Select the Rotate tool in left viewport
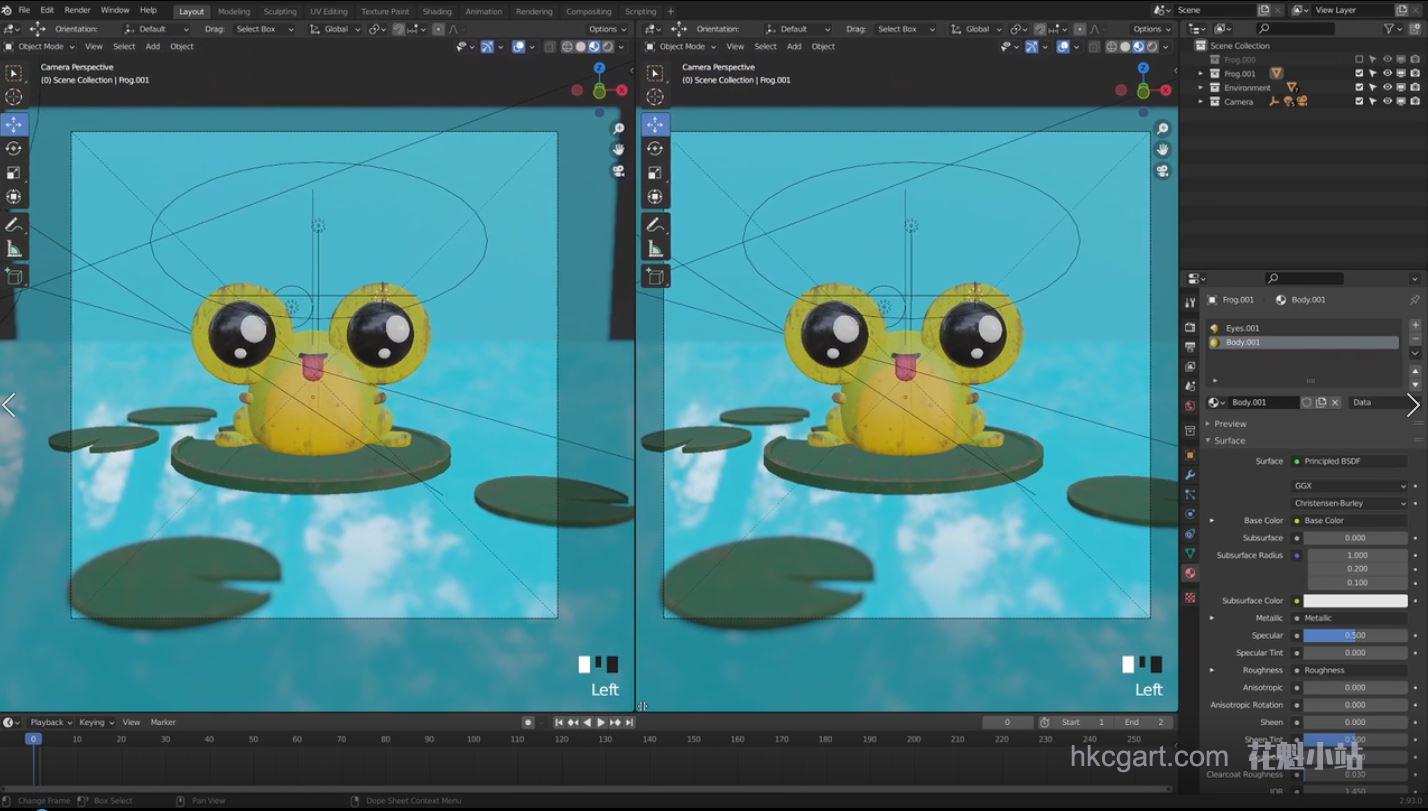 click(14, 148)
